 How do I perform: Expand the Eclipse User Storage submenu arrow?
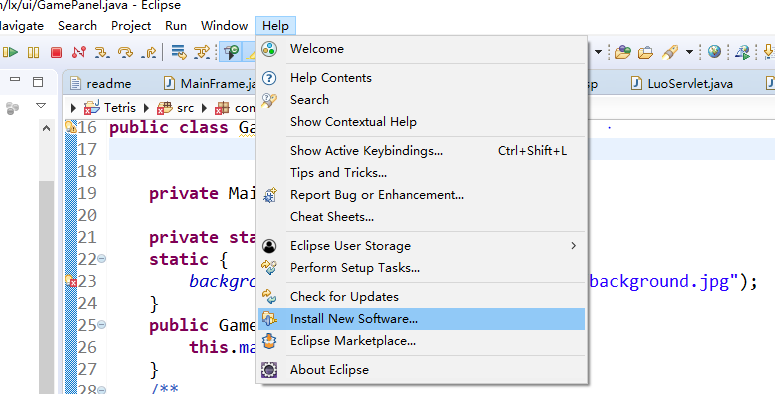click(573, 246)
